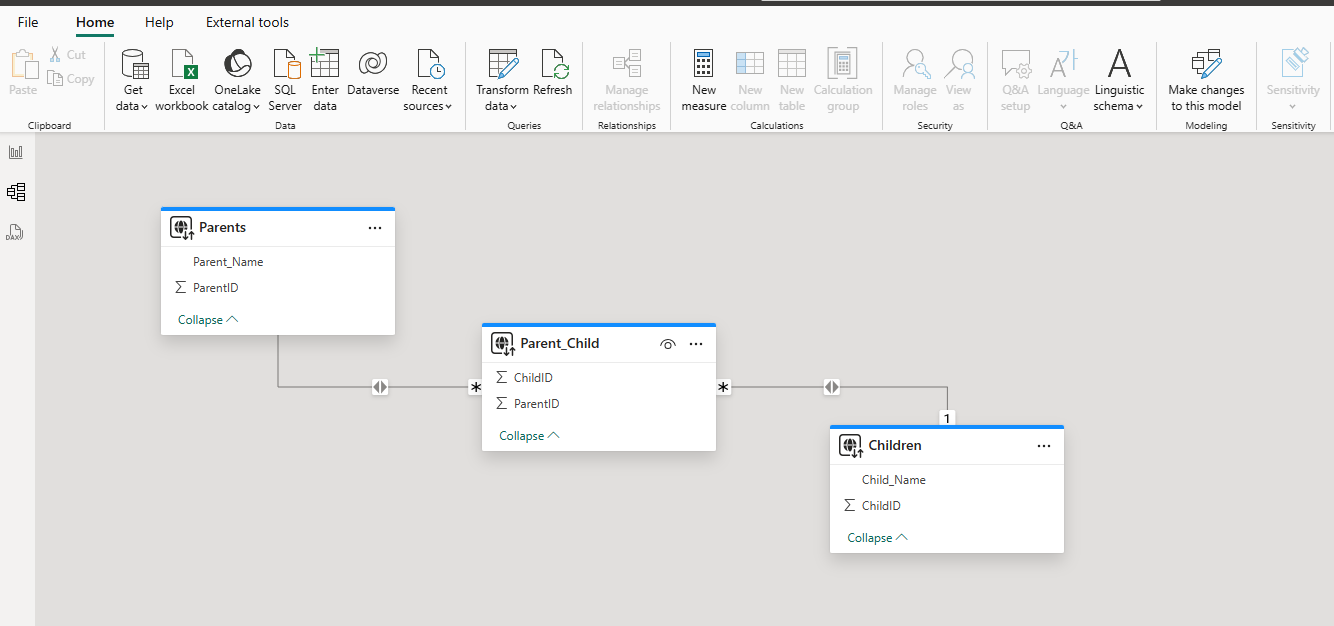Image resolution: width=1334 pixels, height=626 pixels.
Task: Open the Help ribbon tab
Action: tap(159, 22)
